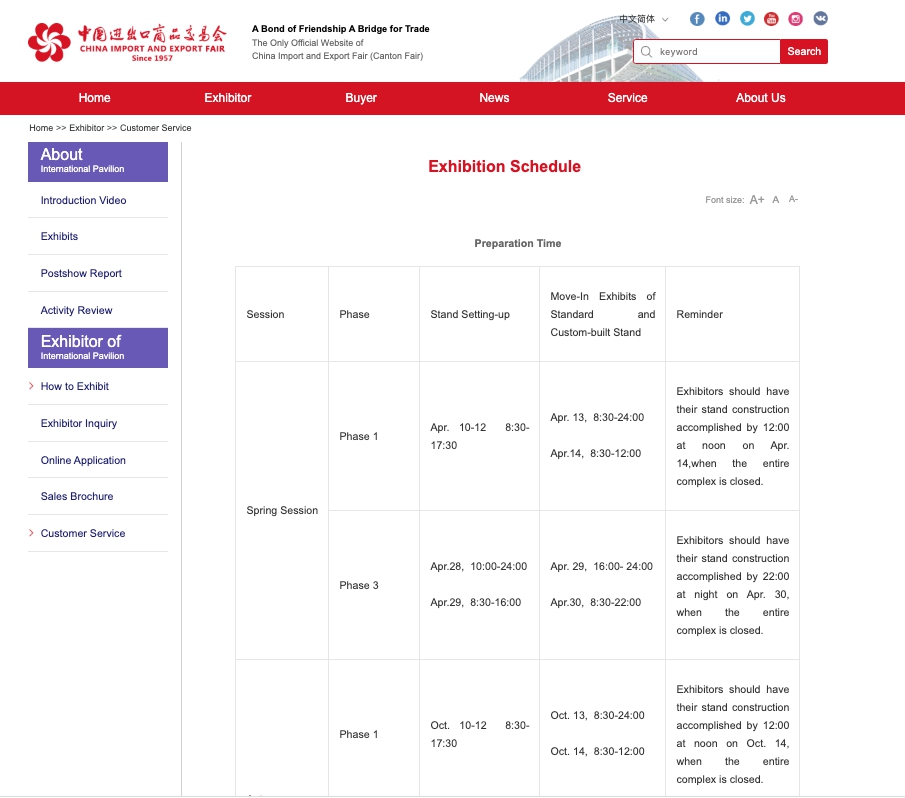Viewport: 905px width, 798px height.
Task: Open the Instagram social icon
Action: 795,19
